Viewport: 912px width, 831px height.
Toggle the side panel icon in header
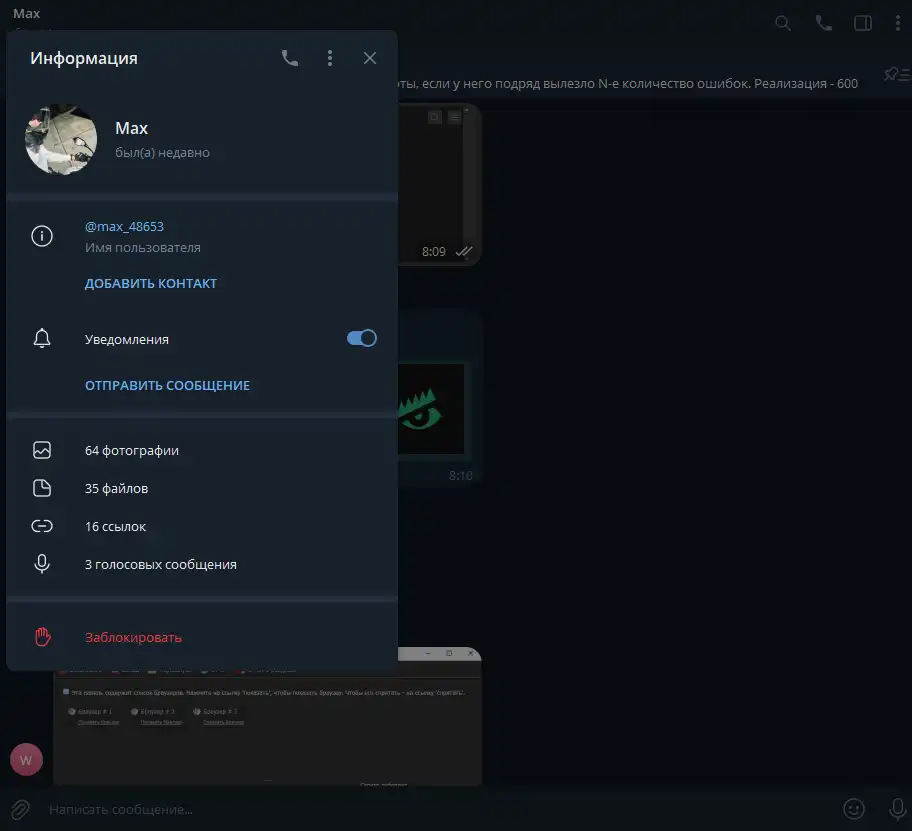click(862, 23)
